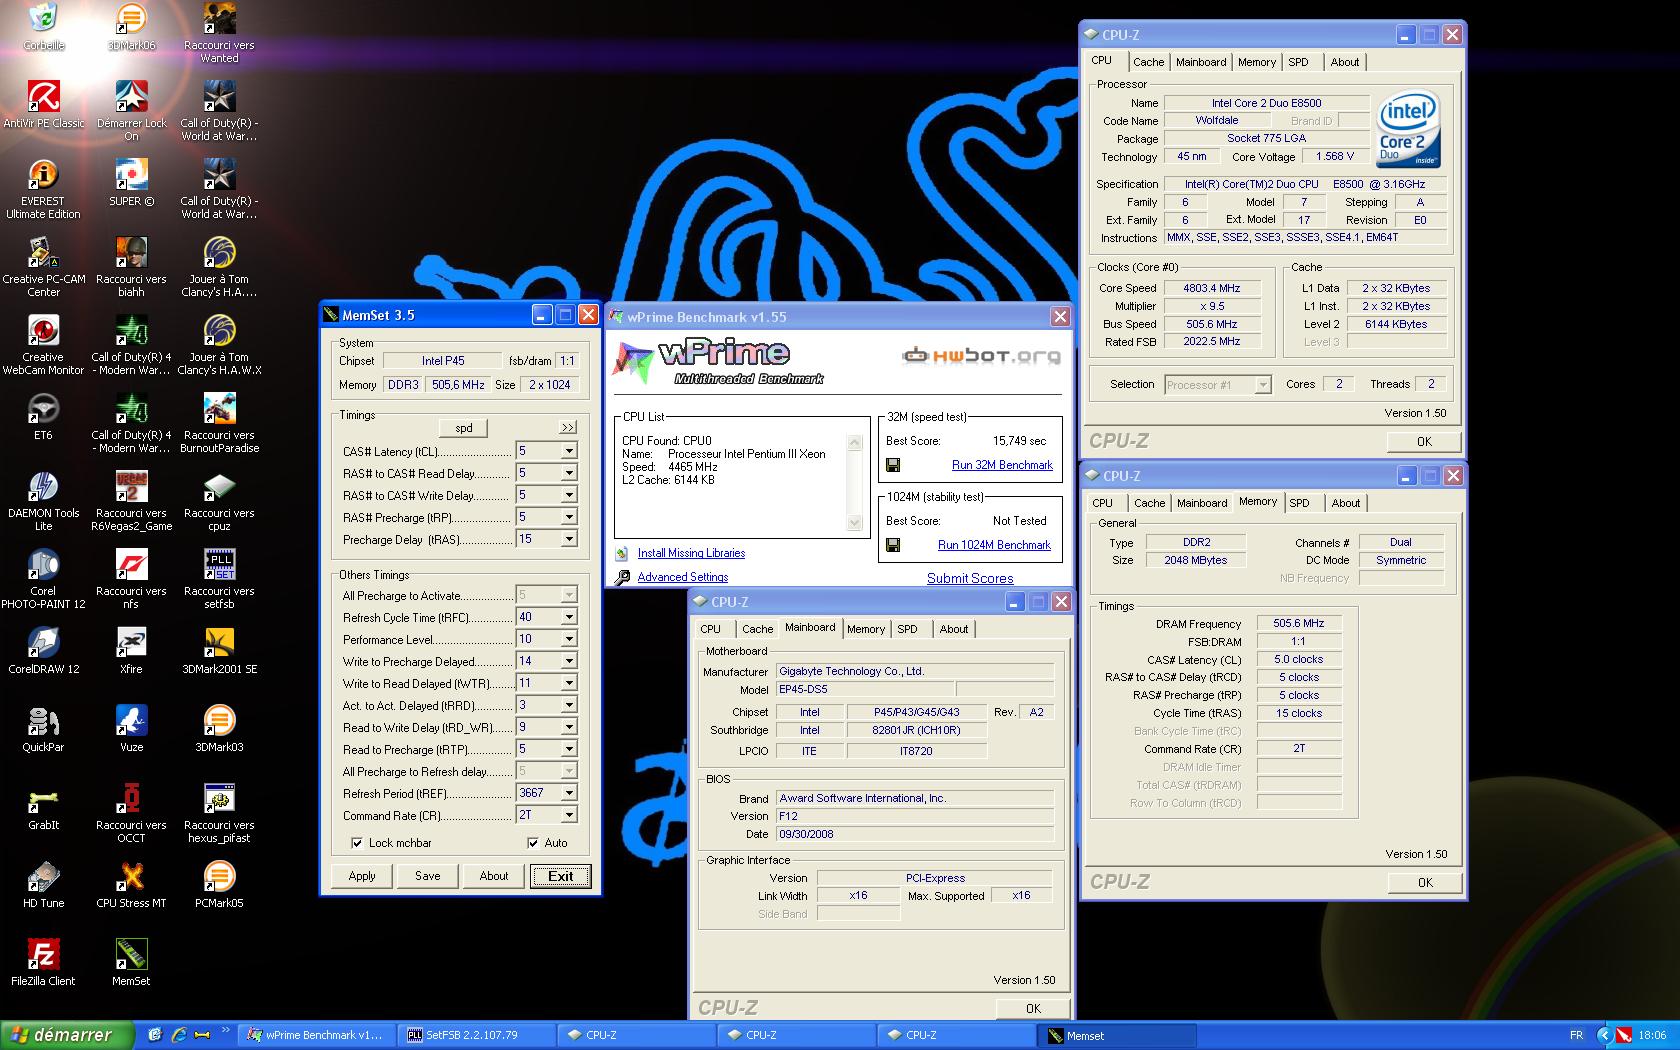Click the démarrer Start button
The height and width of the screenshot is (1050, 1680).
tap(67, 1035)
